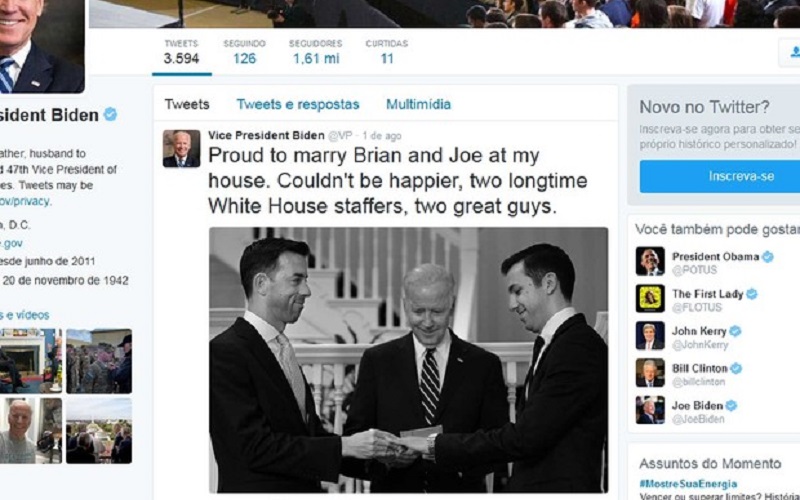800x500 pixels.
Task: Switch to Tweets e respostas tab
Action: pos(298,105)
